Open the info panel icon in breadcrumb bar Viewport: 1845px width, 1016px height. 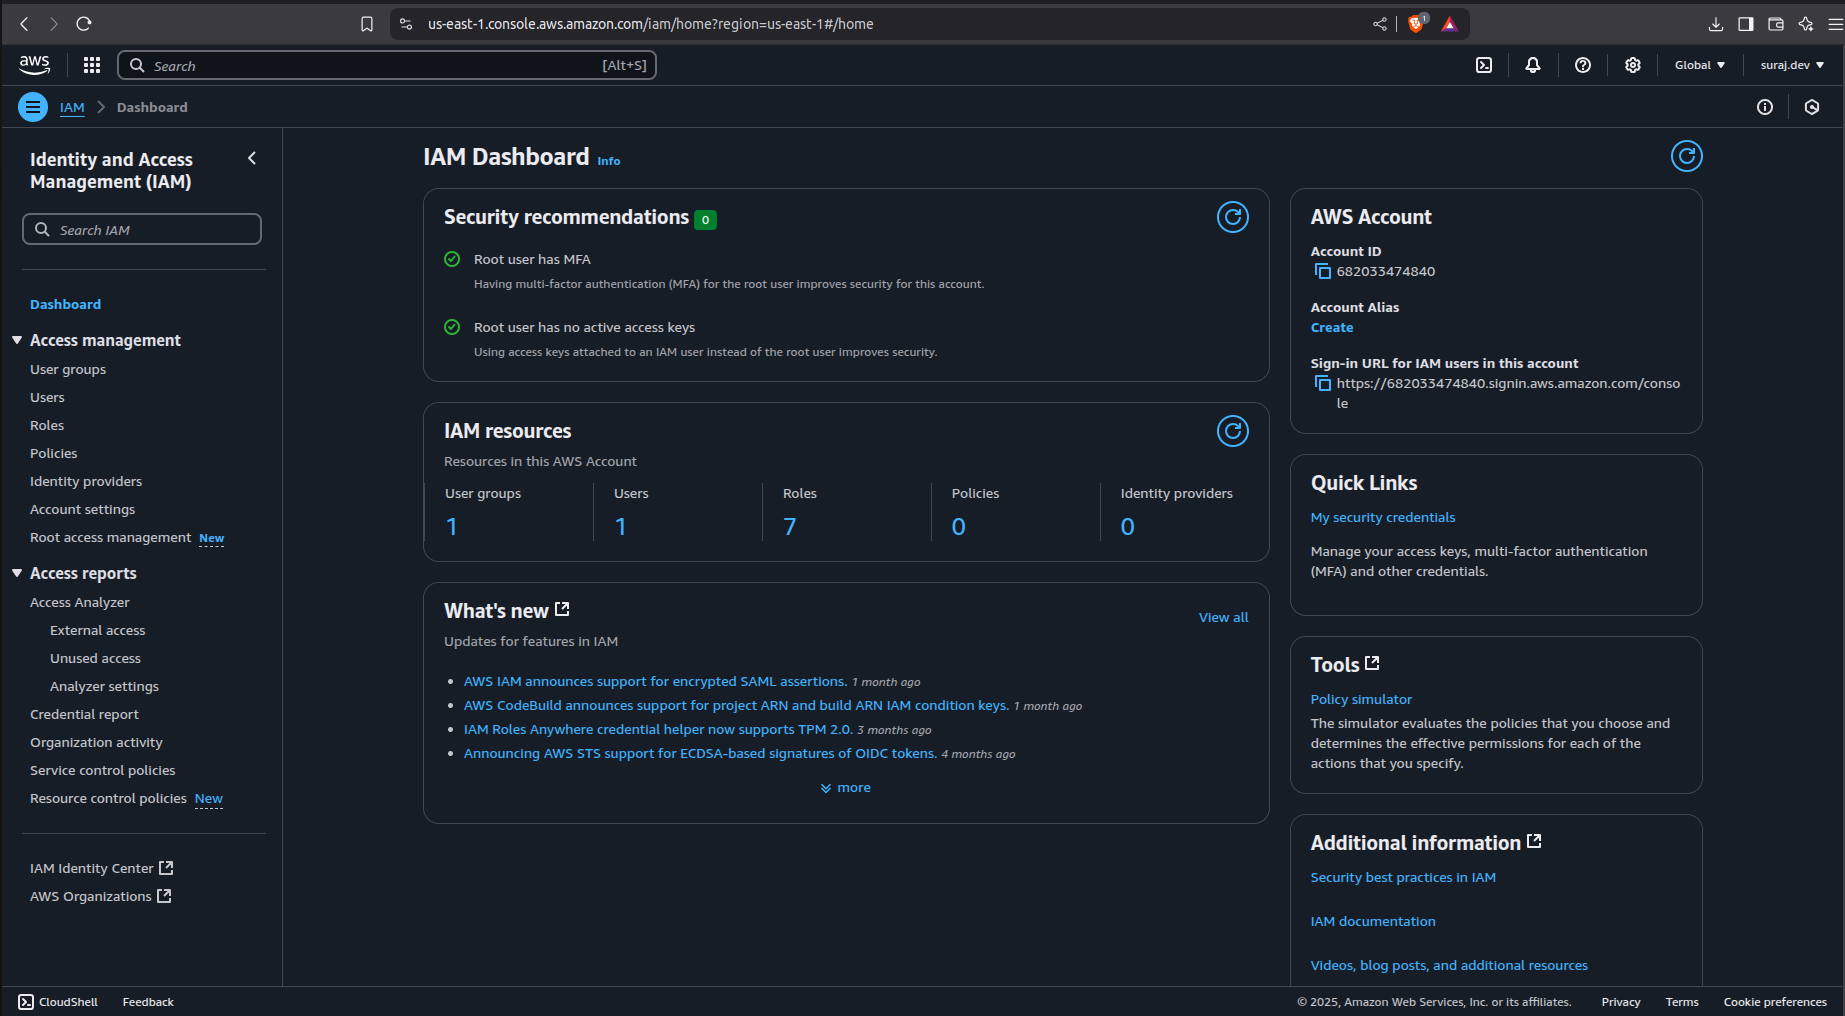[x=1765, y=107]
